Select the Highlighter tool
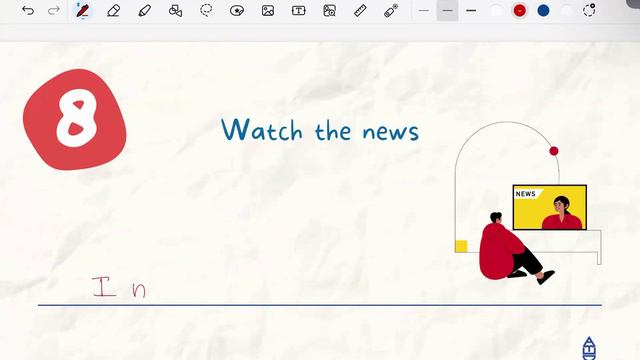Screen dimensions: 640x360 (144, 11)
